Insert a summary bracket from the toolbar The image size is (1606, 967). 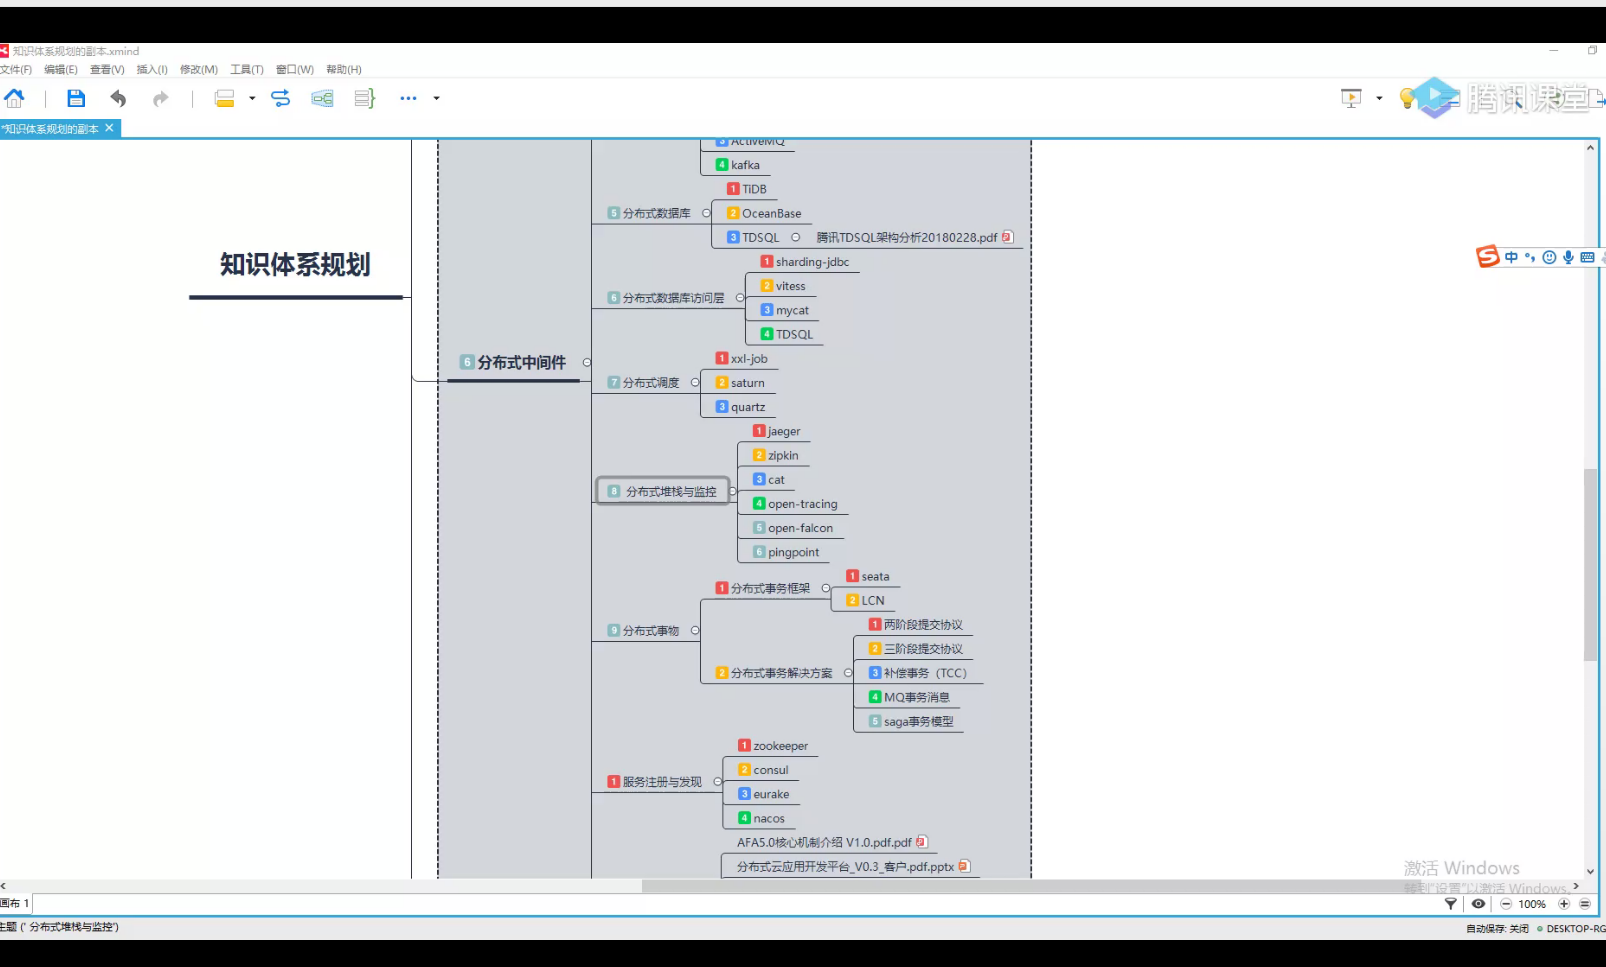[364, 98]
